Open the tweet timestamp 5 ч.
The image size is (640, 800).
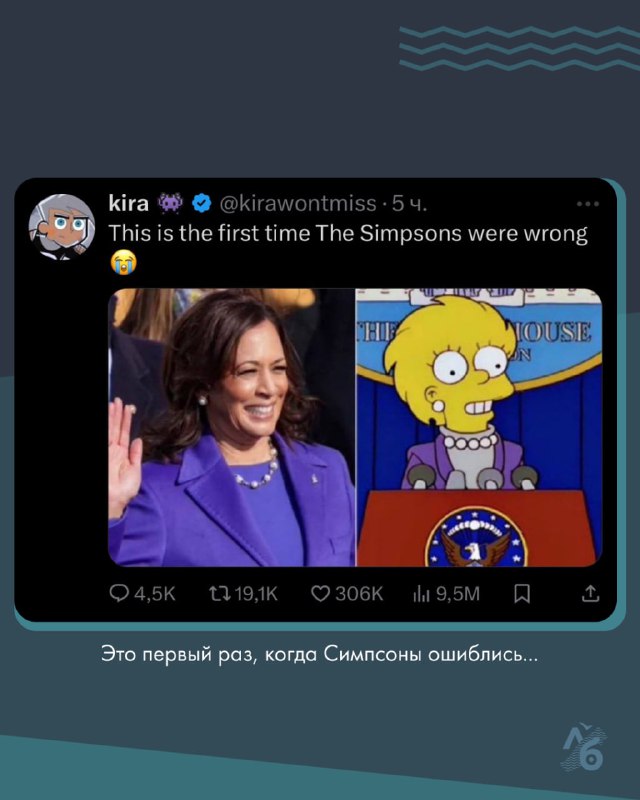pyautogui.click(x=409, y=204)
